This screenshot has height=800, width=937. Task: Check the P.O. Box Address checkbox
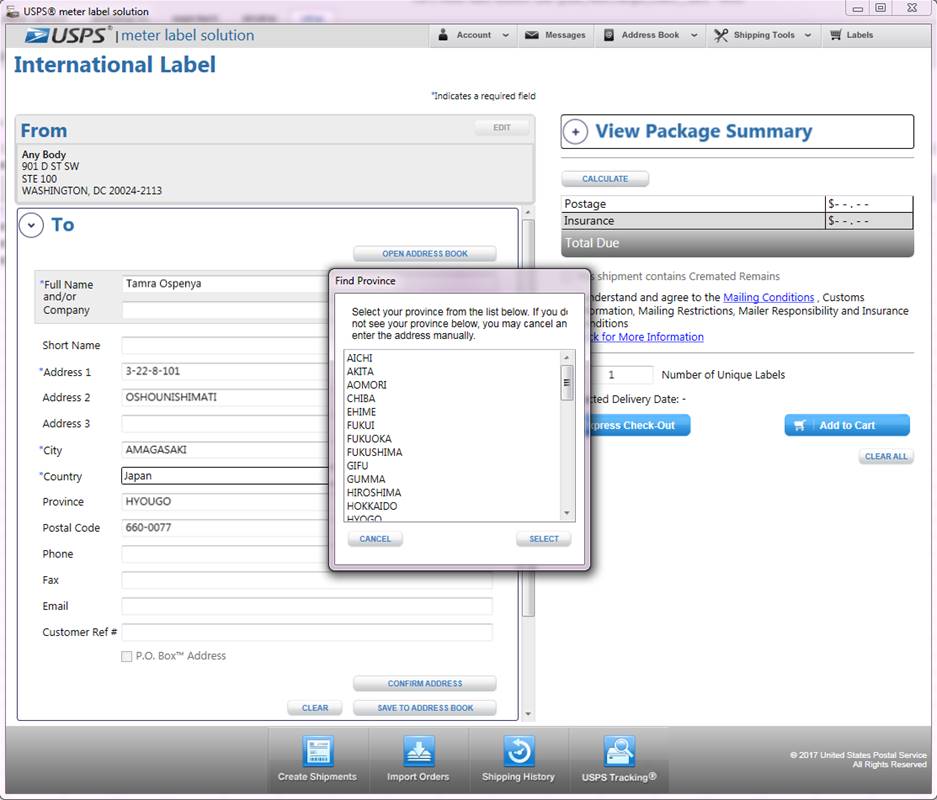[127, 656]
